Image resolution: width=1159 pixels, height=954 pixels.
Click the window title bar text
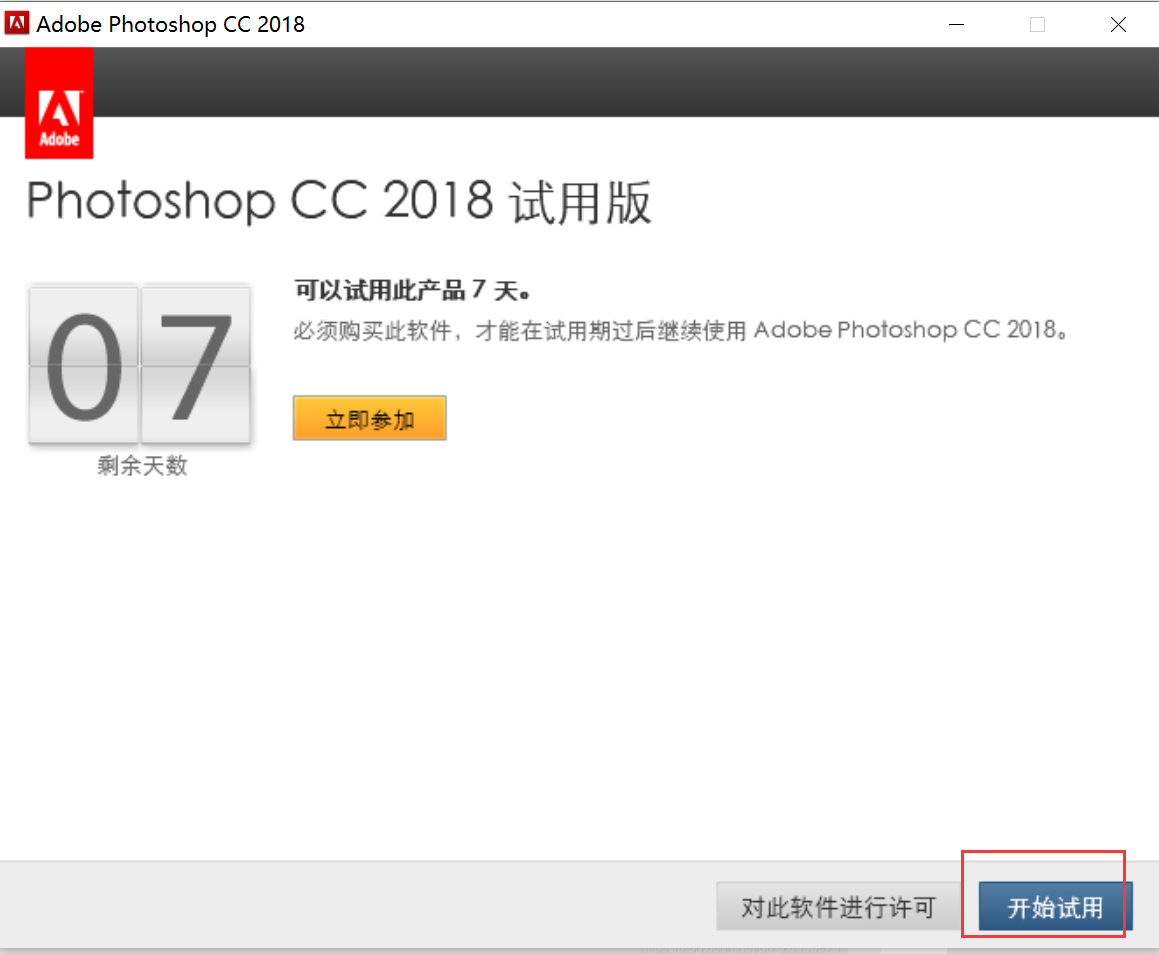point(170,24)
